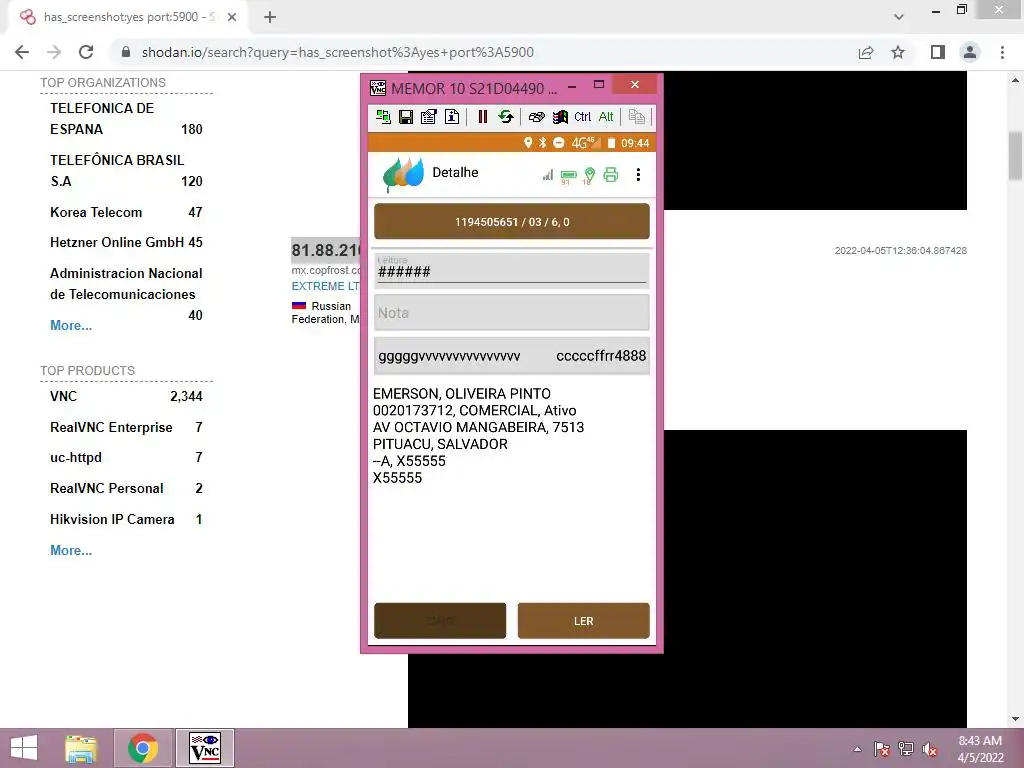Filter by TELEFONICA DE ESPANA organization
Image resolution: width=1024 pixels, height=768 pixels.
tap(126, 118)
